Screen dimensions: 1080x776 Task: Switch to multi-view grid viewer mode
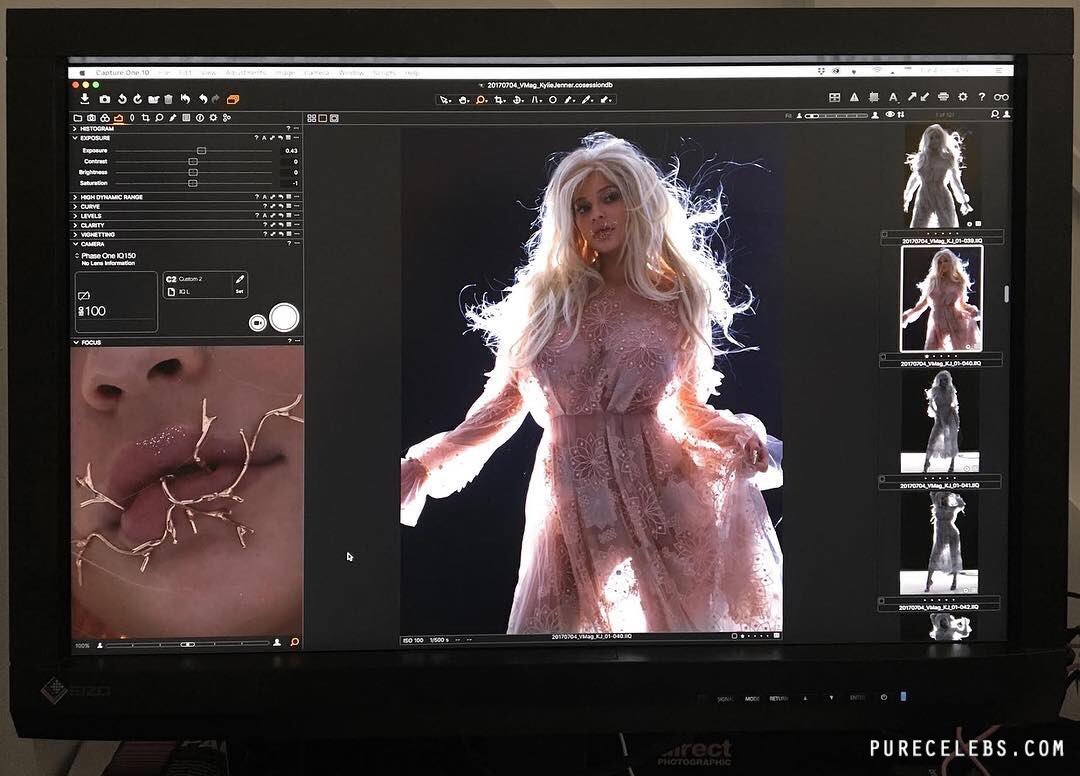point(311,118)
